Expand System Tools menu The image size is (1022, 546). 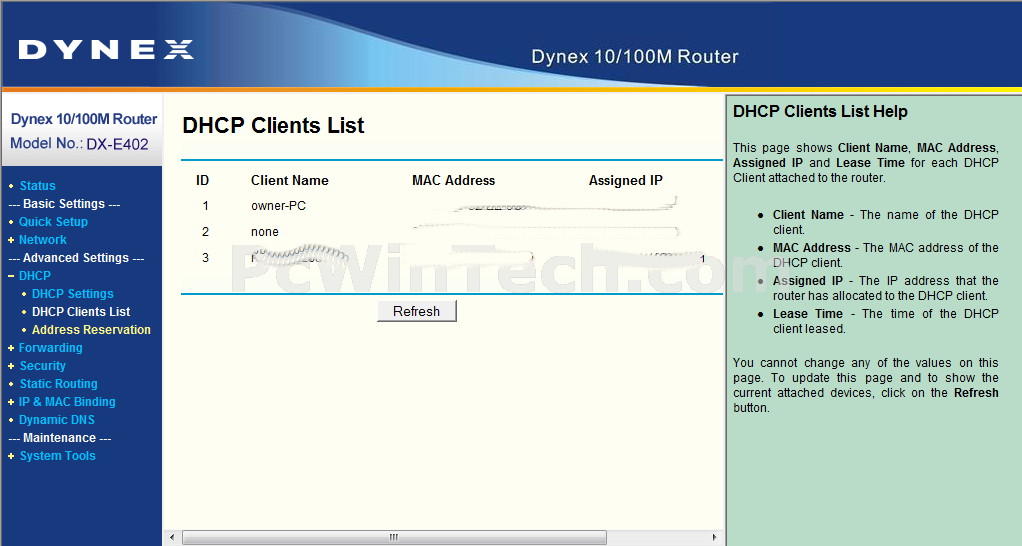pyautogui.click(x=57, y=456)
